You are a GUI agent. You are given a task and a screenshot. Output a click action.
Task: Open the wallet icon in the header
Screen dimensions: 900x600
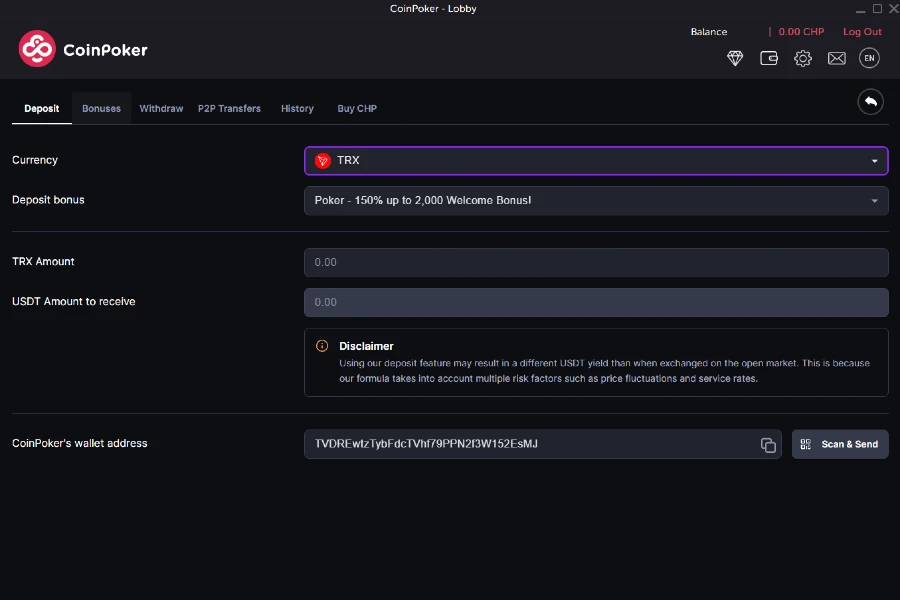tap(769, 59)
